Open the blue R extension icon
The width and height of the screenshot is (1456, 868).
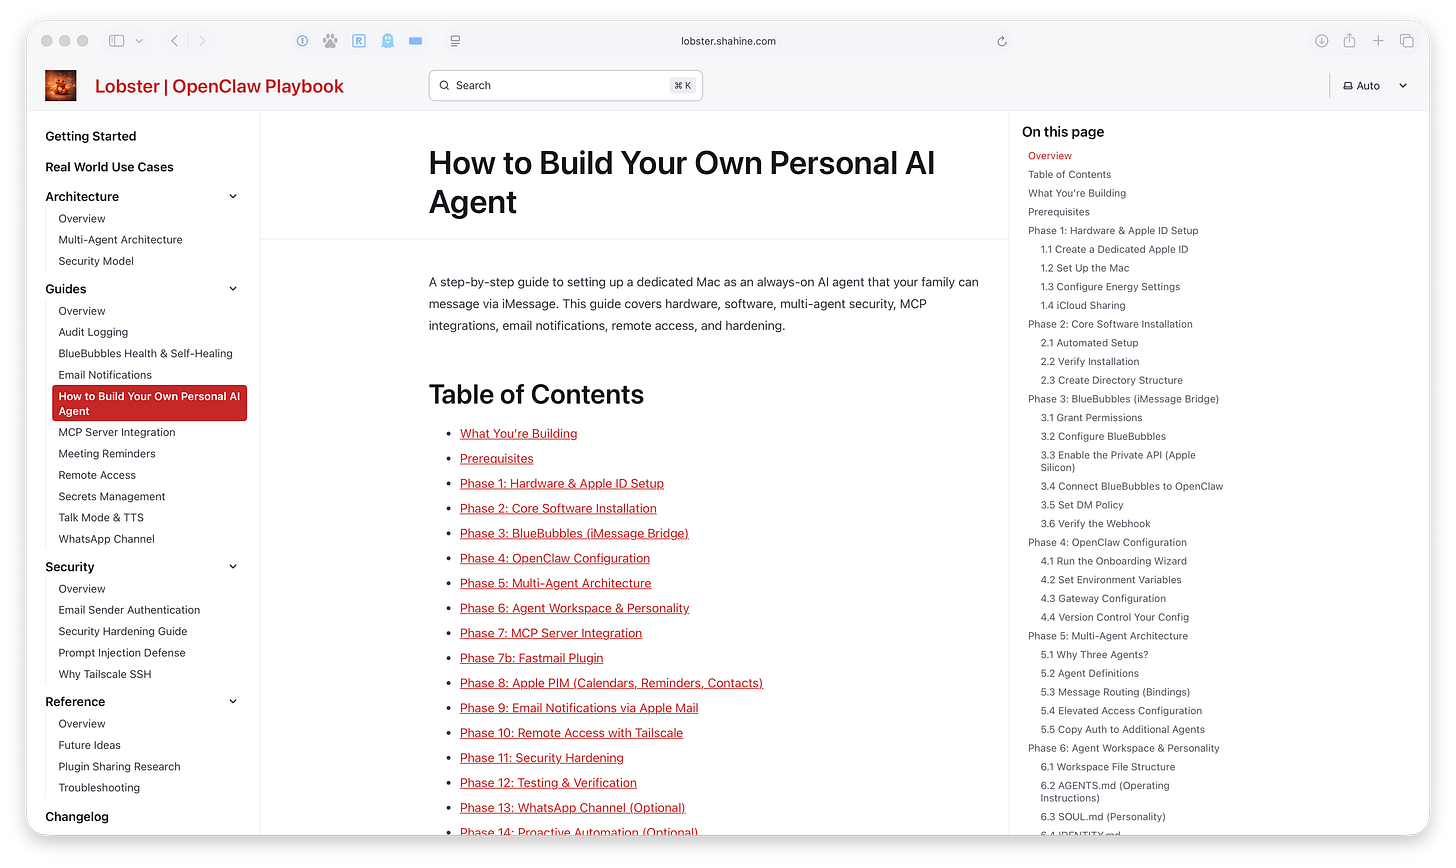click(x=359, y=41)
